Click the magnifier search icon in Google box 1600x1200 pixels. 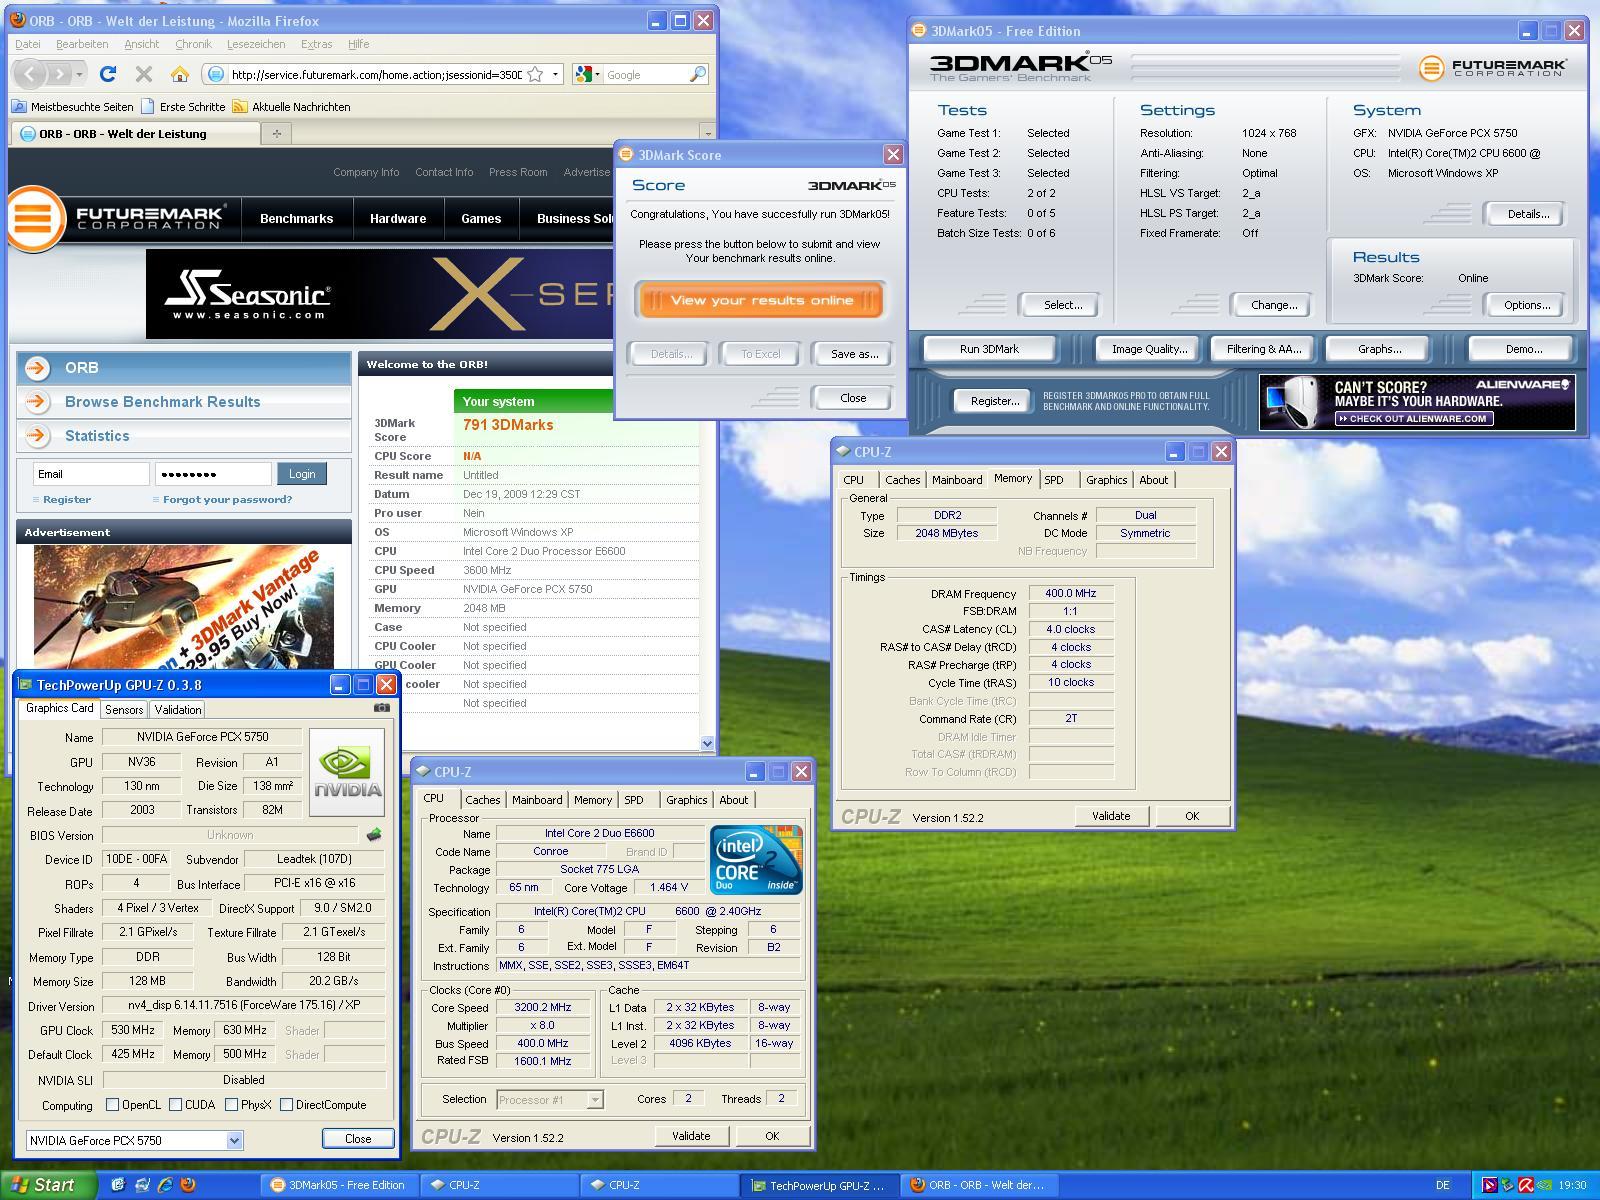pyautogui.click(x=697, y=74)
